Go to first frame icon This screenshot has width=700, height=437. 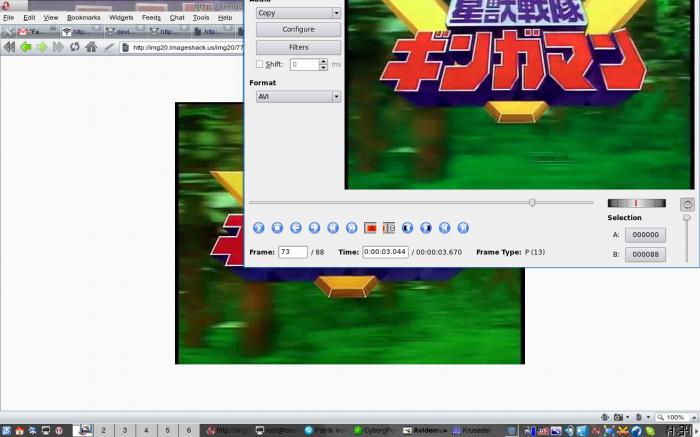445,228
